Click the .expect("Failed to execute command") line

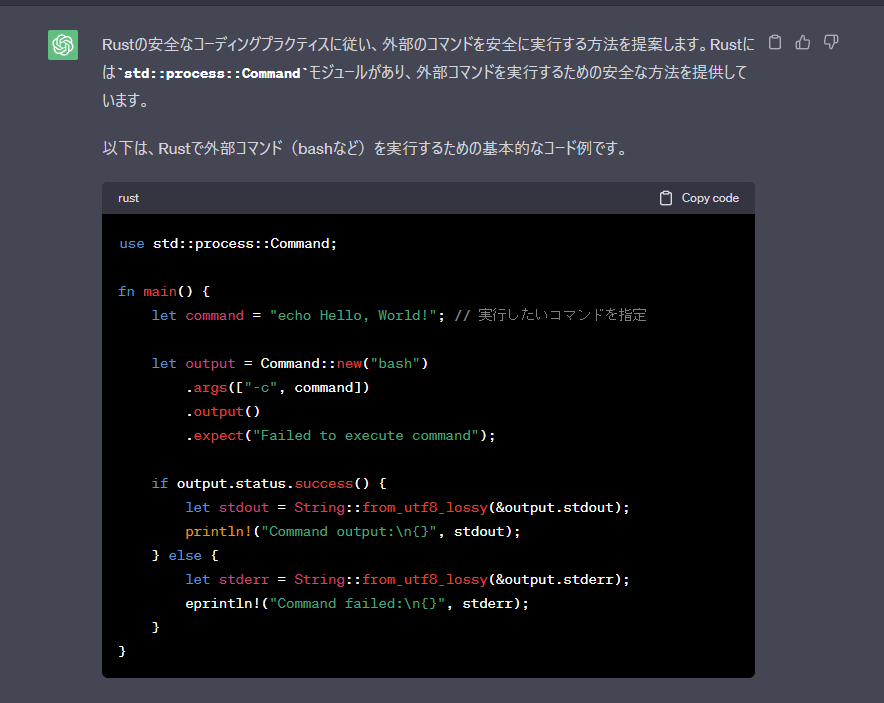(341, 436)
